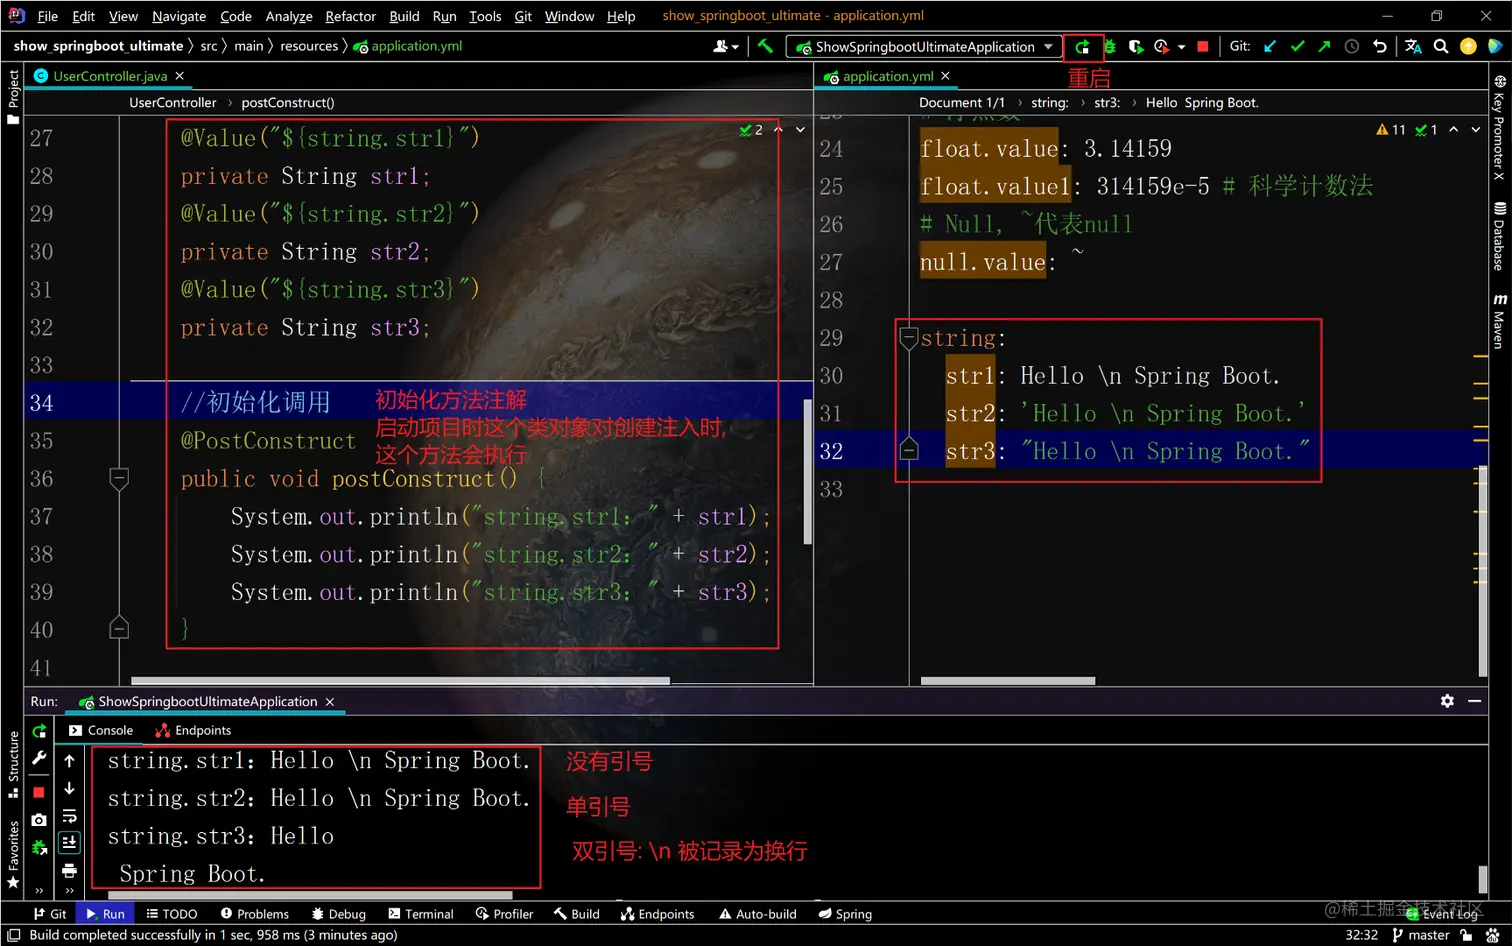Click the Build Project hammer icon
This screenshot has height=946, width=1512.
coord(765,46)
